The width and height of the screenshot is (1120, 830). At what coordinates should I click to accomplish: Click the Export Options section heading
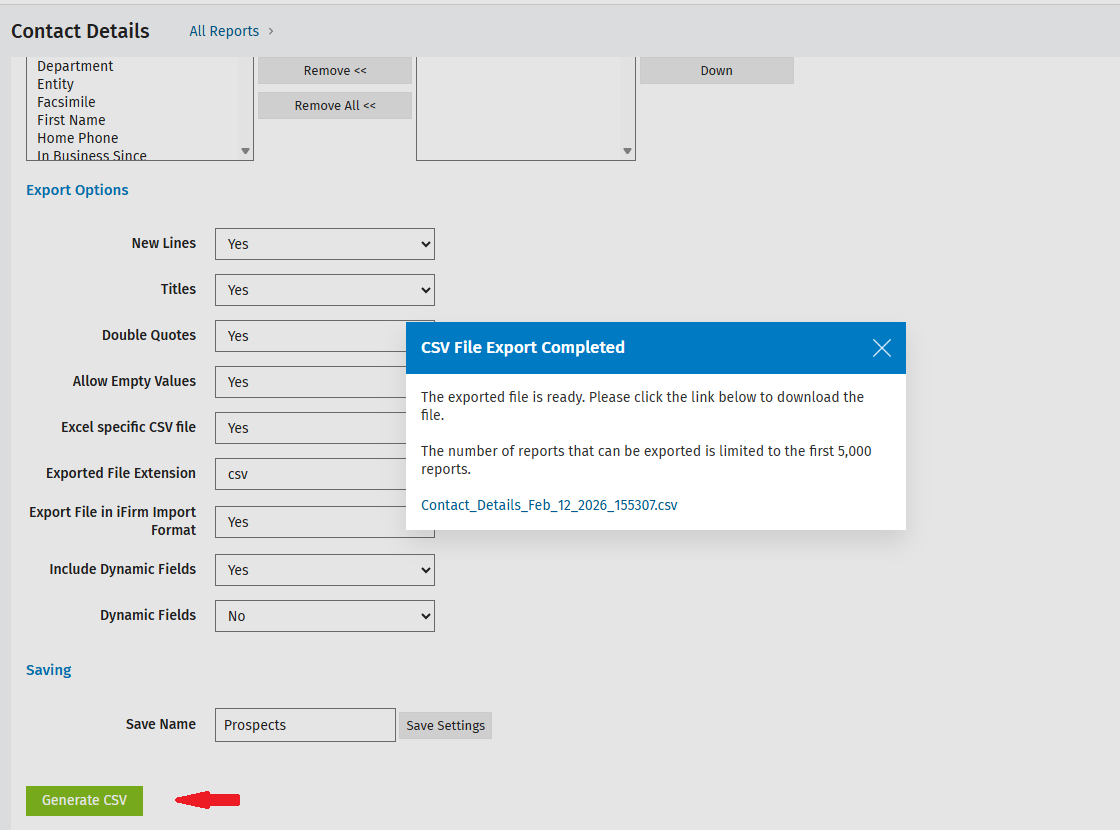(77, 190)
